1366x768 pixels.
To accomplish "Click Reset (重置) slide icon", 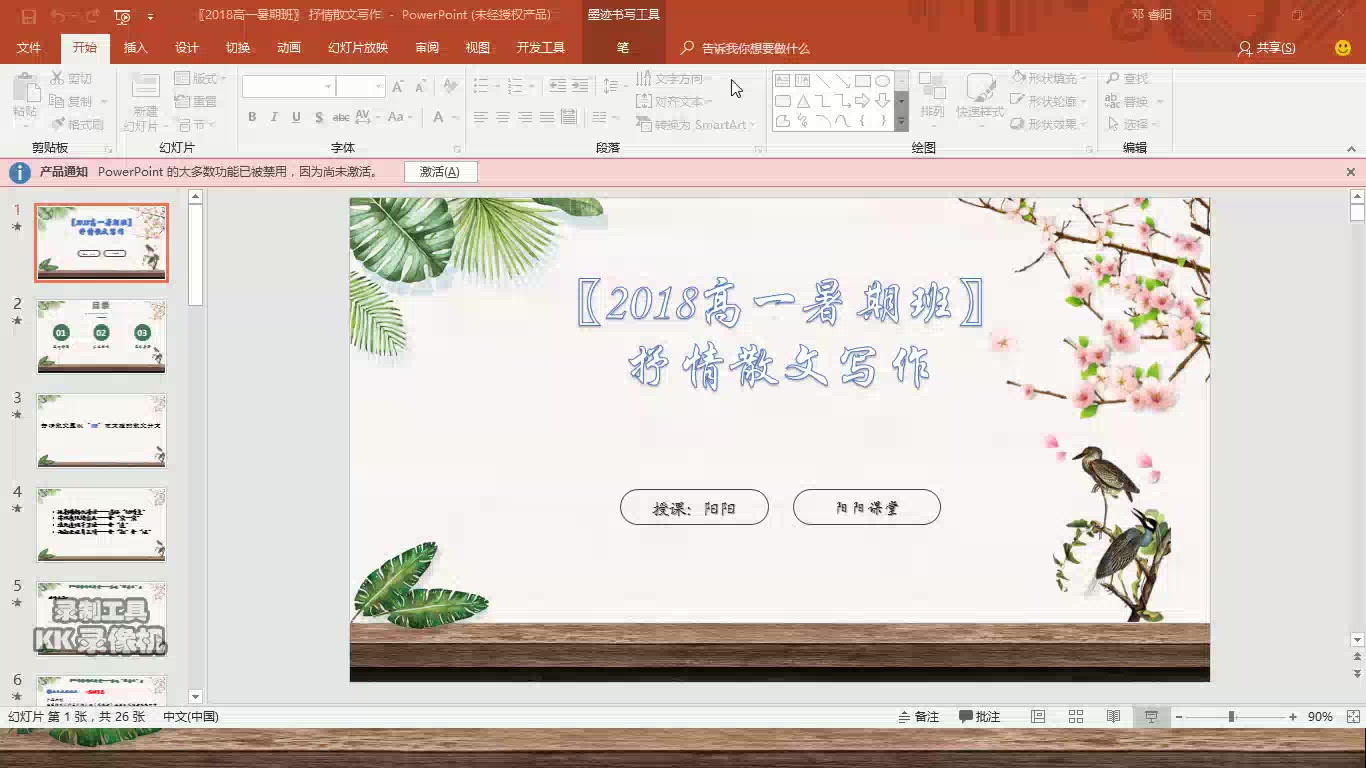I will click(x=182, y=101).
